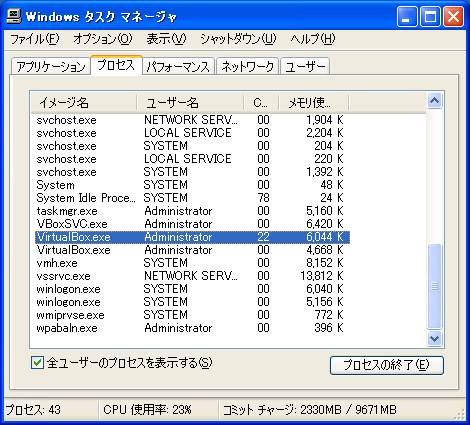Sort by the メモリ使用量 column header
Viewport: 470px width, 425px height.
pyautogui.click(x=313, y=103)
